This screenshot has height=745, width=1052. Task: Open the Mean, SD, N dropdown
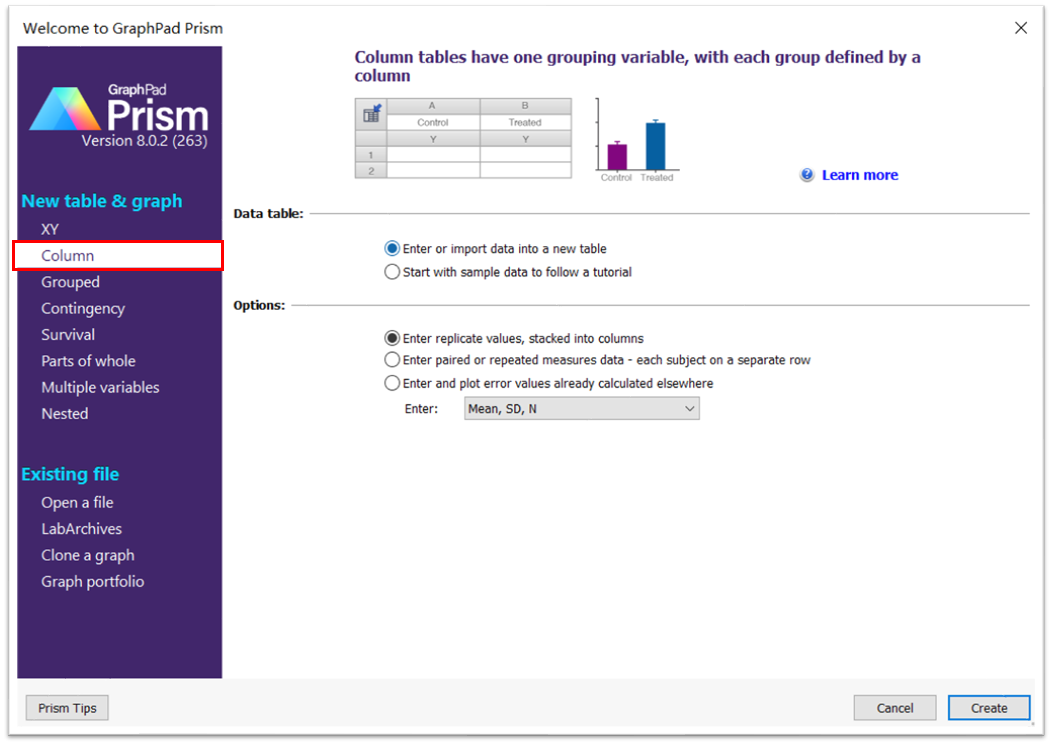[582, 409]
